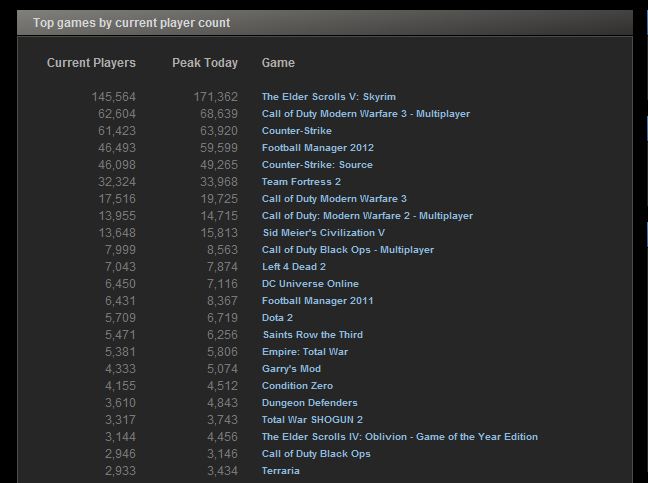Viewport: 648px width, 483px height.
Task: Select the Peak Today column header
Action: [205, 63]
